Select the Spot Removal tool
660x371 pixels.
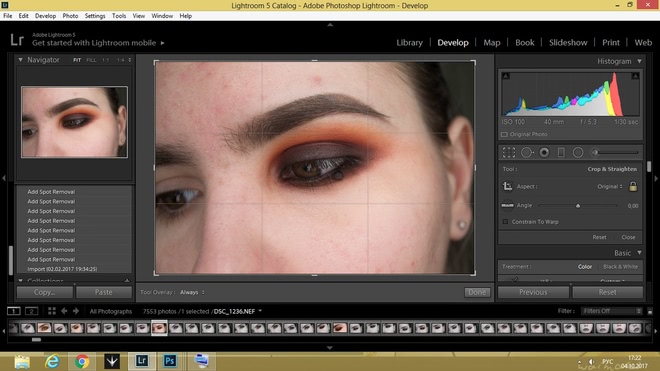click(527, 152)
